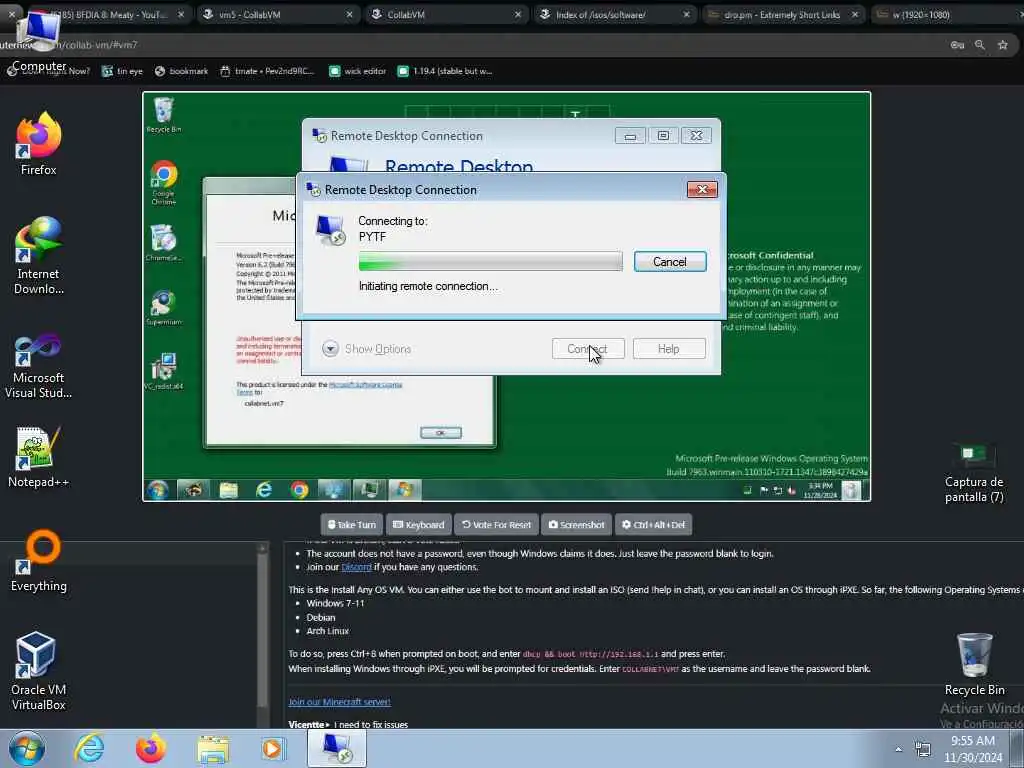The height and width of the screenshot is (768, 1024).
Task: Open Chrome in VM taskbar
Action: click(300, 490)
